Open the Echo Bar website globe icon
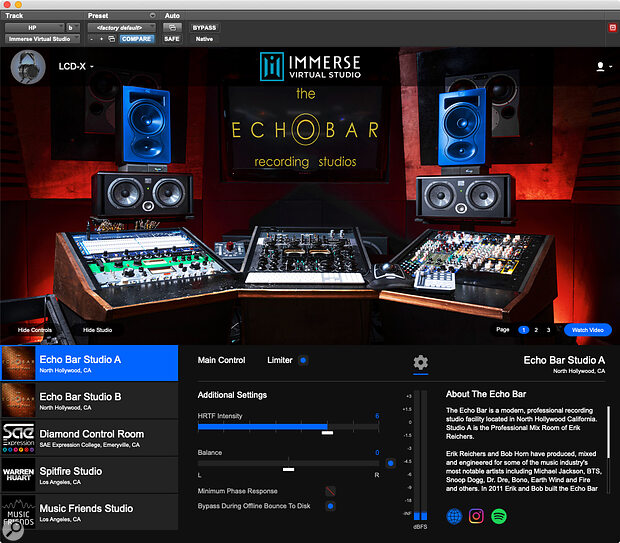 pos(454,516)
